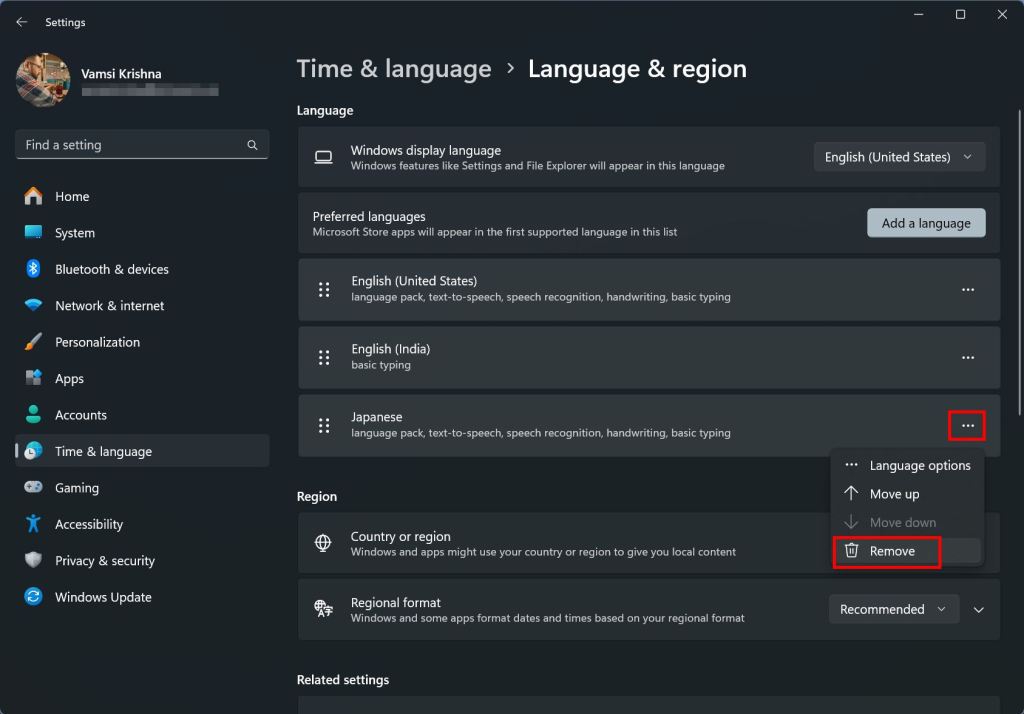Click the Windows display language laptop icon
1024x714 pixels.
tap(323, 157)
